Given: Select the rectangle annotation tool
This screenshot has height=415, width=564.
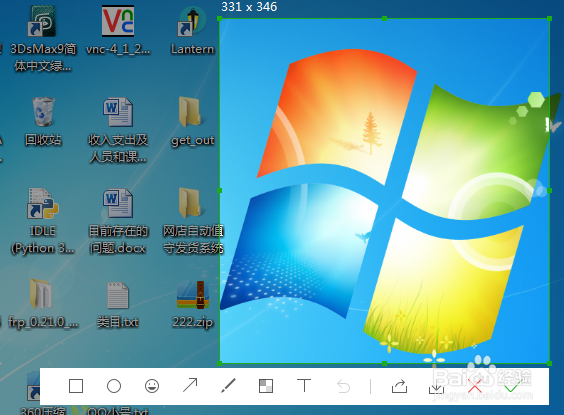Looking at the screenshot, I should (76, 386).
